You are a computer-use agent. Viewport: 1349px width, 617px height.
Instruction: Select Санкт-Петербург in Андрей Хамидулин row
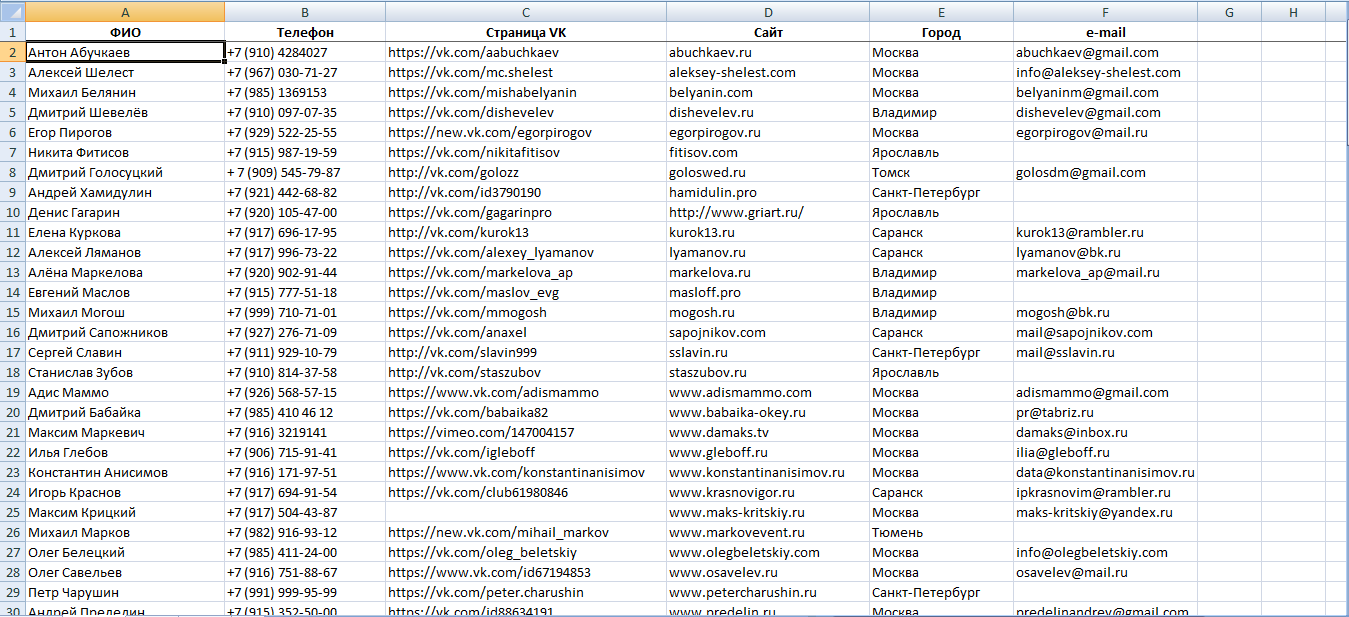tap(941, 192)
